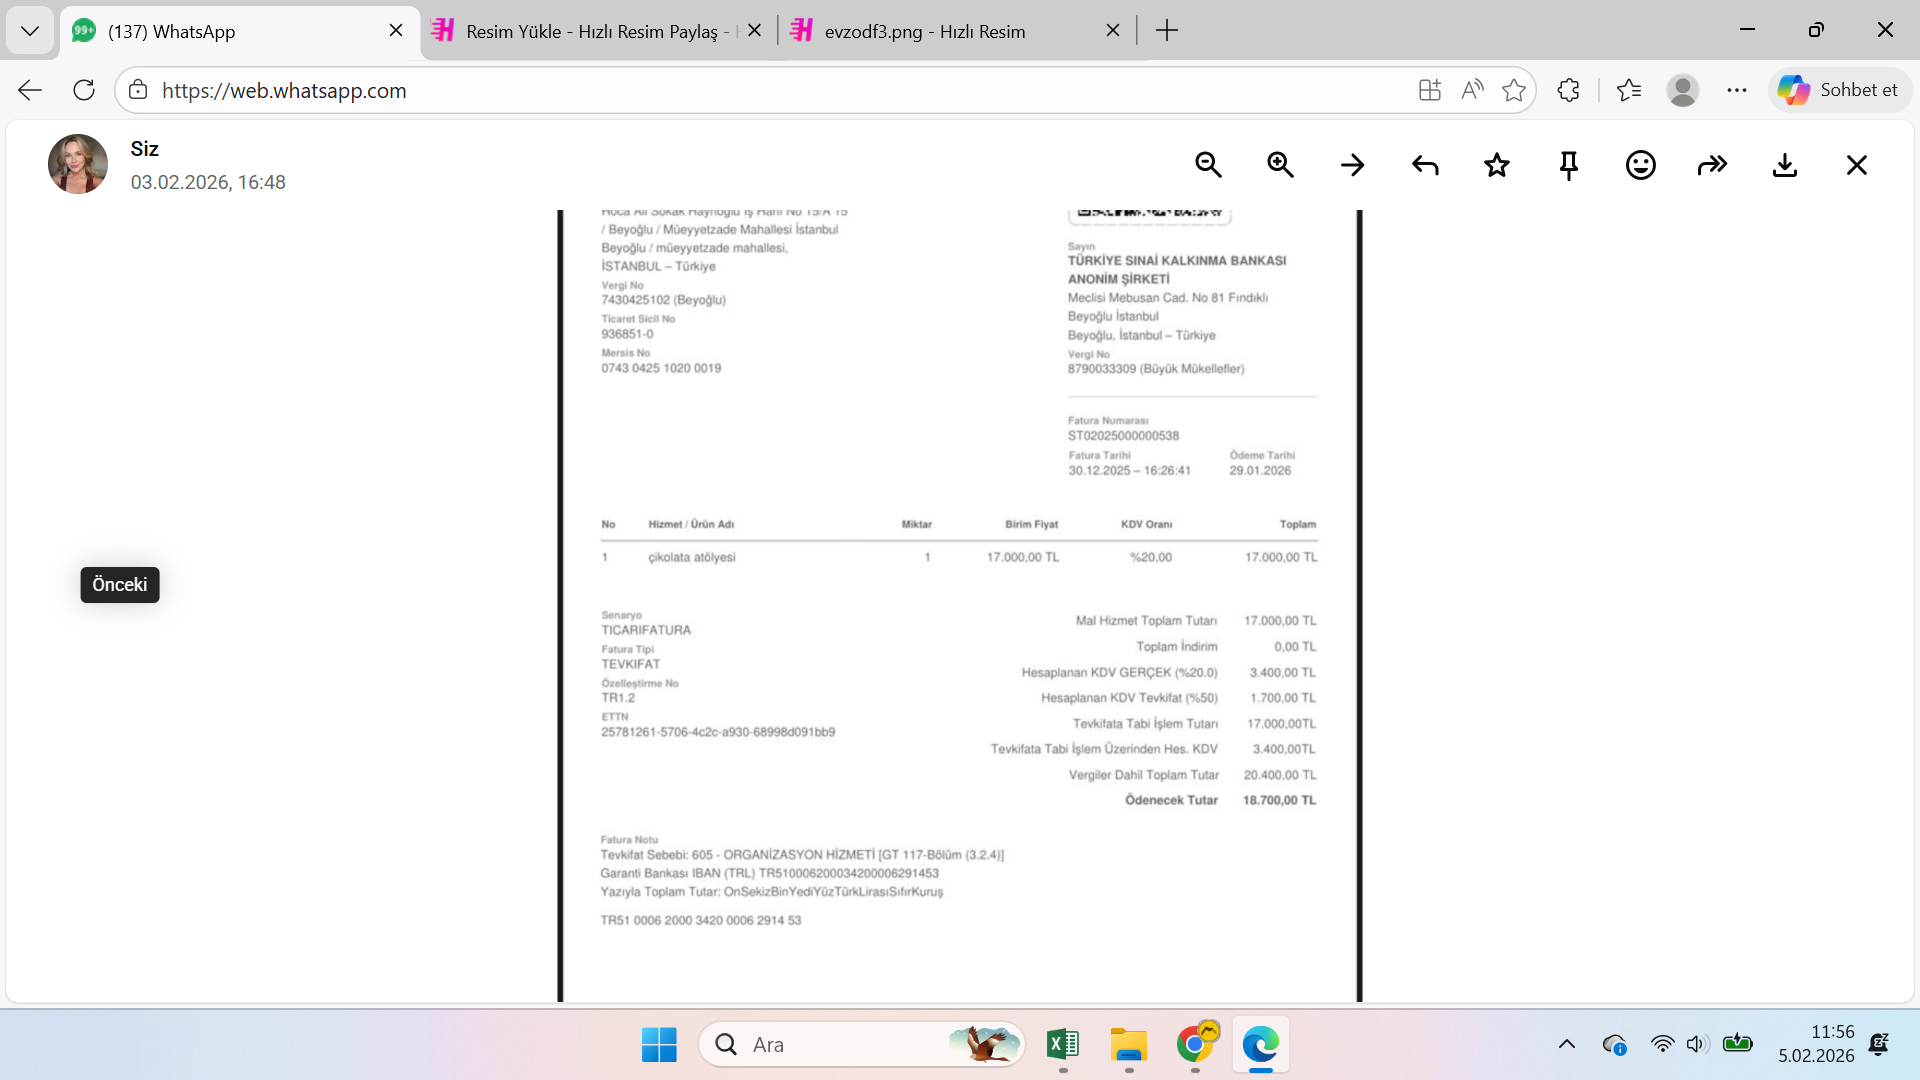The height and width of the screenshot is (1080, 1920).
Task: Open File Explorer from the taskbar
Action: click(1129, 1045)
